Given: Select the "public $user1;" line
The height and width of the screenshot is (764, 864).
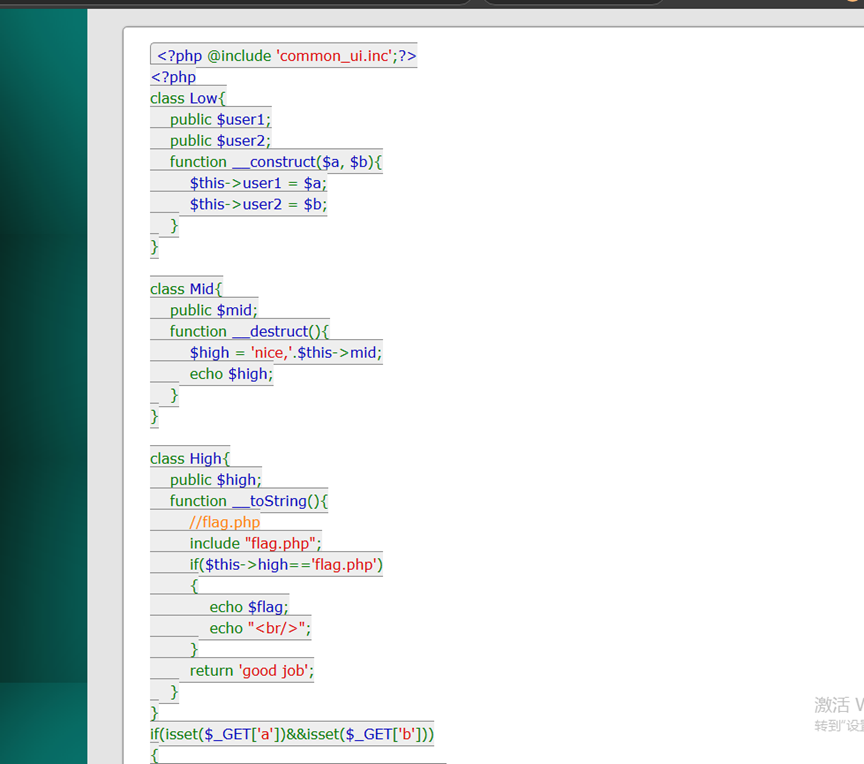Looking at the screenshot, I should (220, 120).
